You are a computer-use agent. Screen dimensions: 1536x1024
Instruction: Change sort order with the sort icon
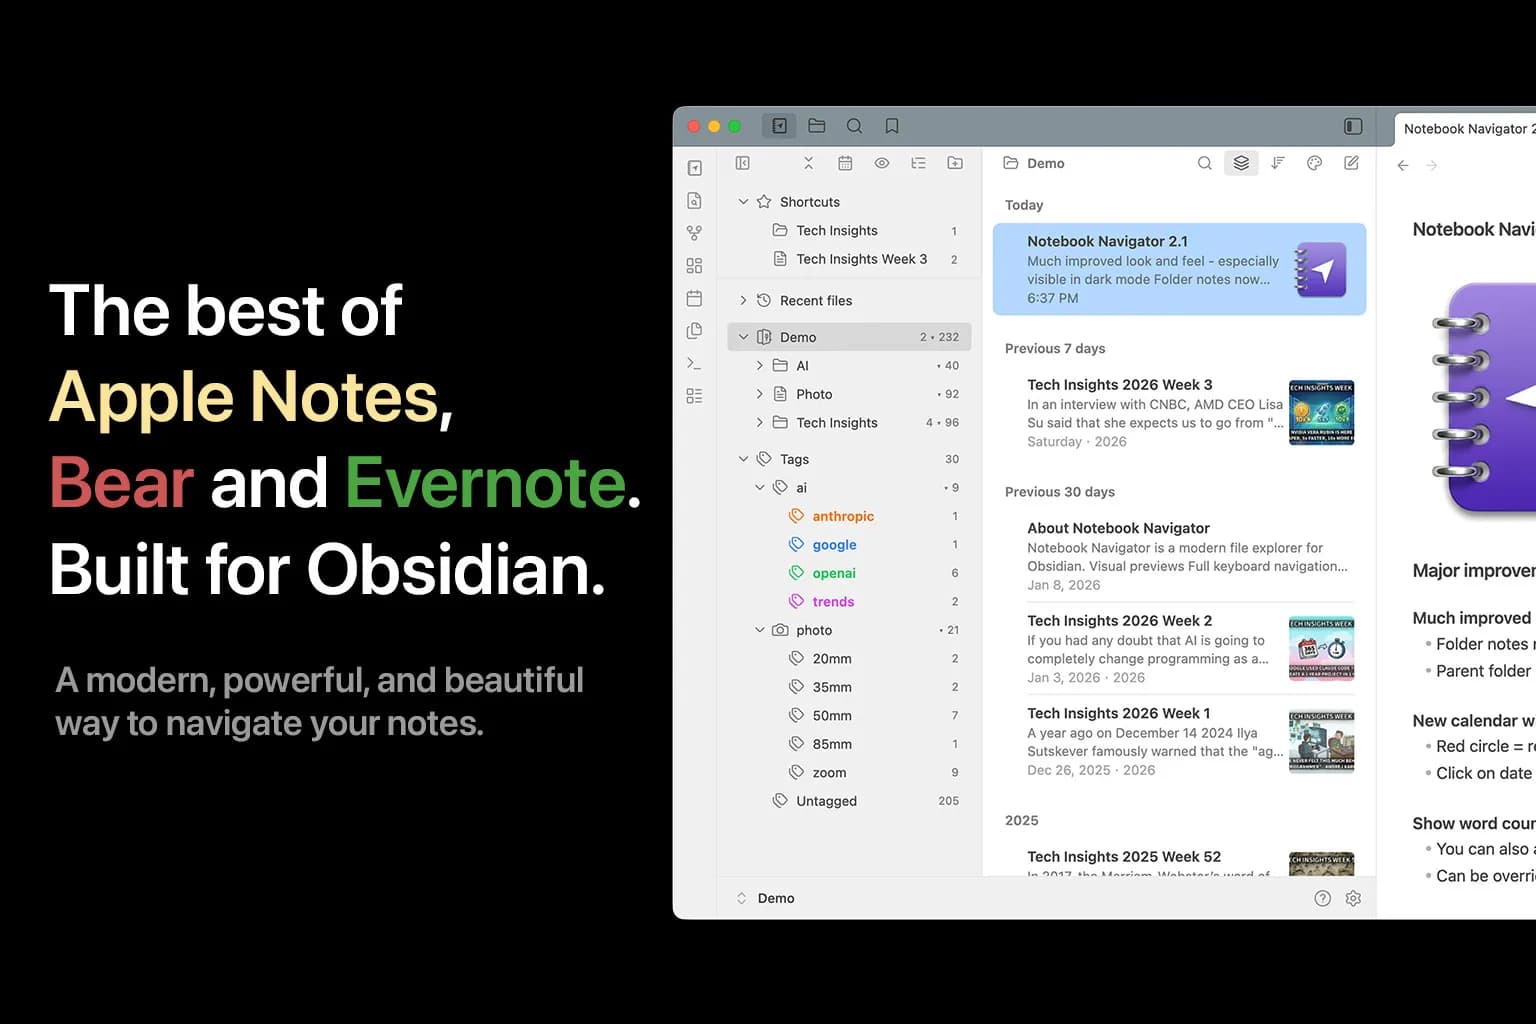1278,163
